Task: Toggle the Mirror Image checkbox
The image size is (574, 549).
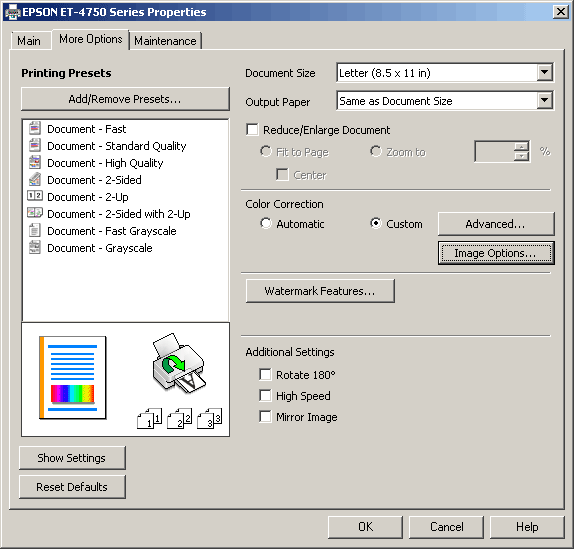Action: [265, 417]
